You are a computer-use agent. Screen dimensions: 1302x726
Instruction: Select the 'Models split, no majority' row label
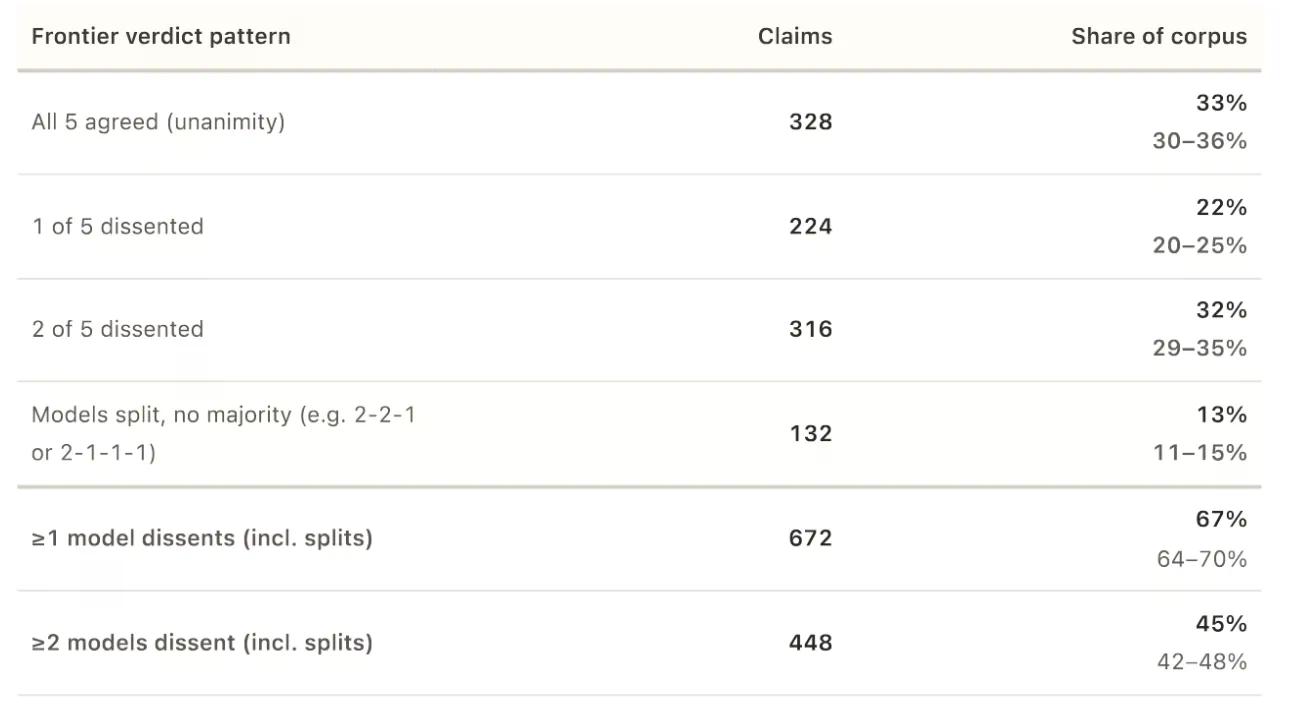[x=223, y=434]
